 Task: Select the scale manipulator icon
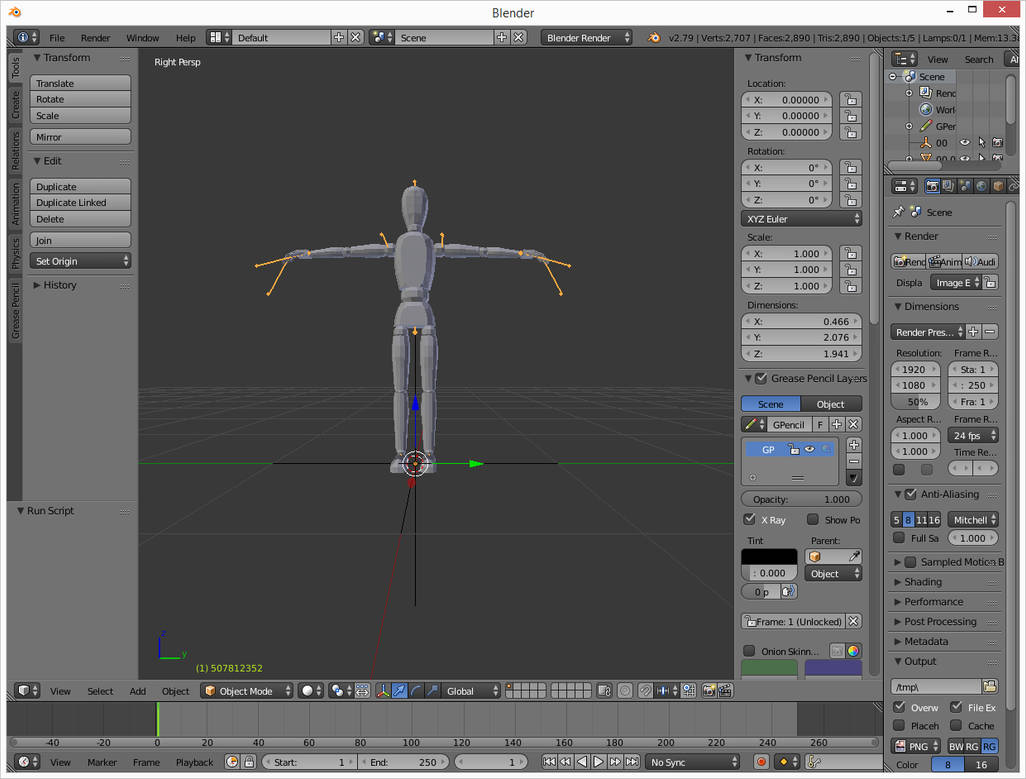coord(432,691)
